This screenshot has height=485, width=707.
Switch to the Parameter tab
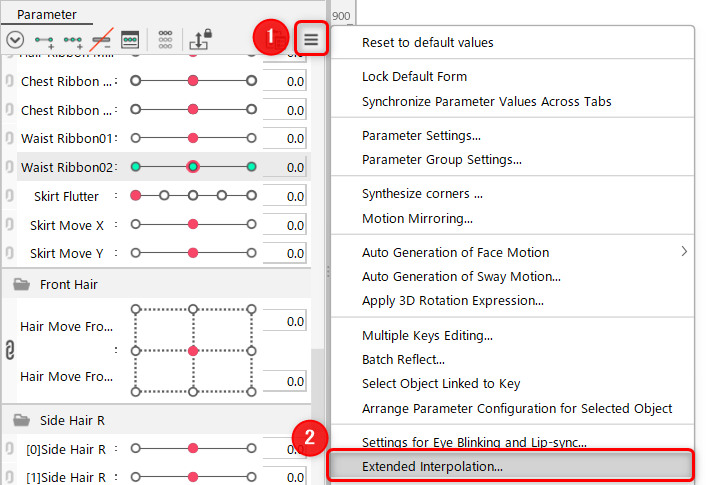point(47,14)
